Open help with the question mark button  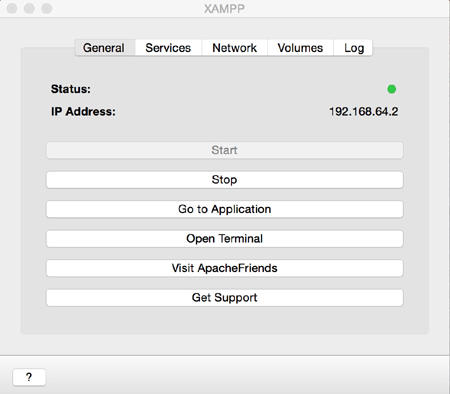coord(29,377)
